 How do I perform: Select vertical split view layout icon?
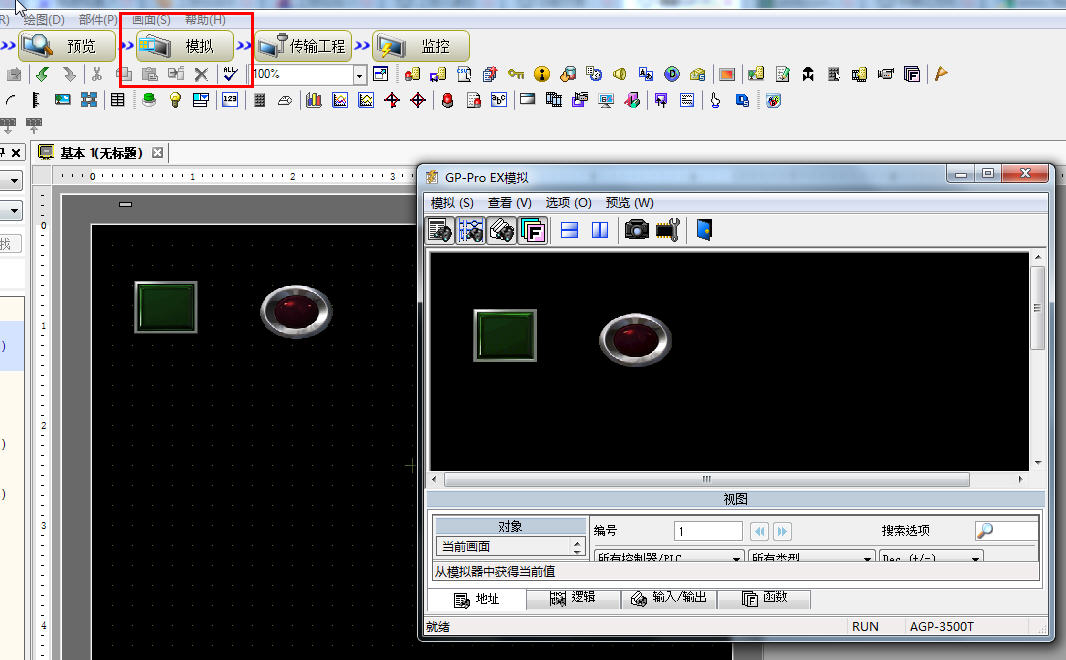[600, 230]
